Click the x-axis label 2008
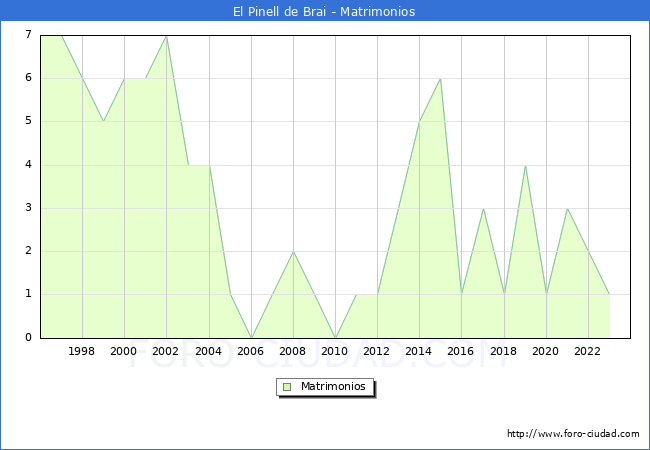The height and width of the screenshot is (450, 650). click(x=293, y=351)
